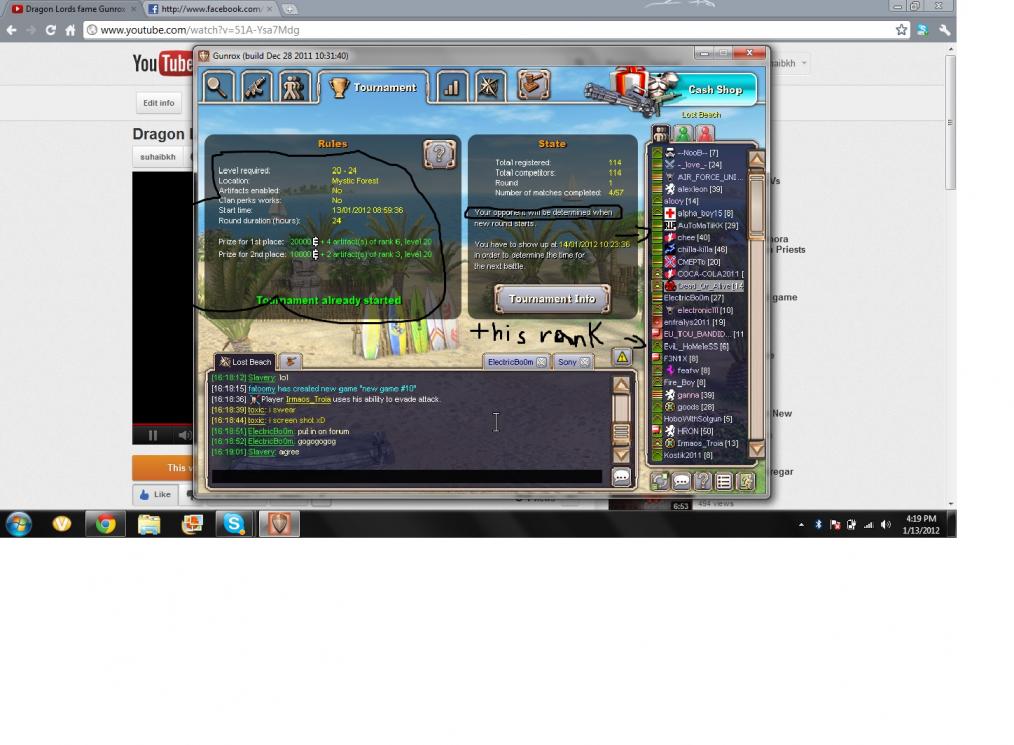Click the question mark help in Rules
This screenshot has height=745, width=1014.
pyautogui.click(x=439, y=154)
